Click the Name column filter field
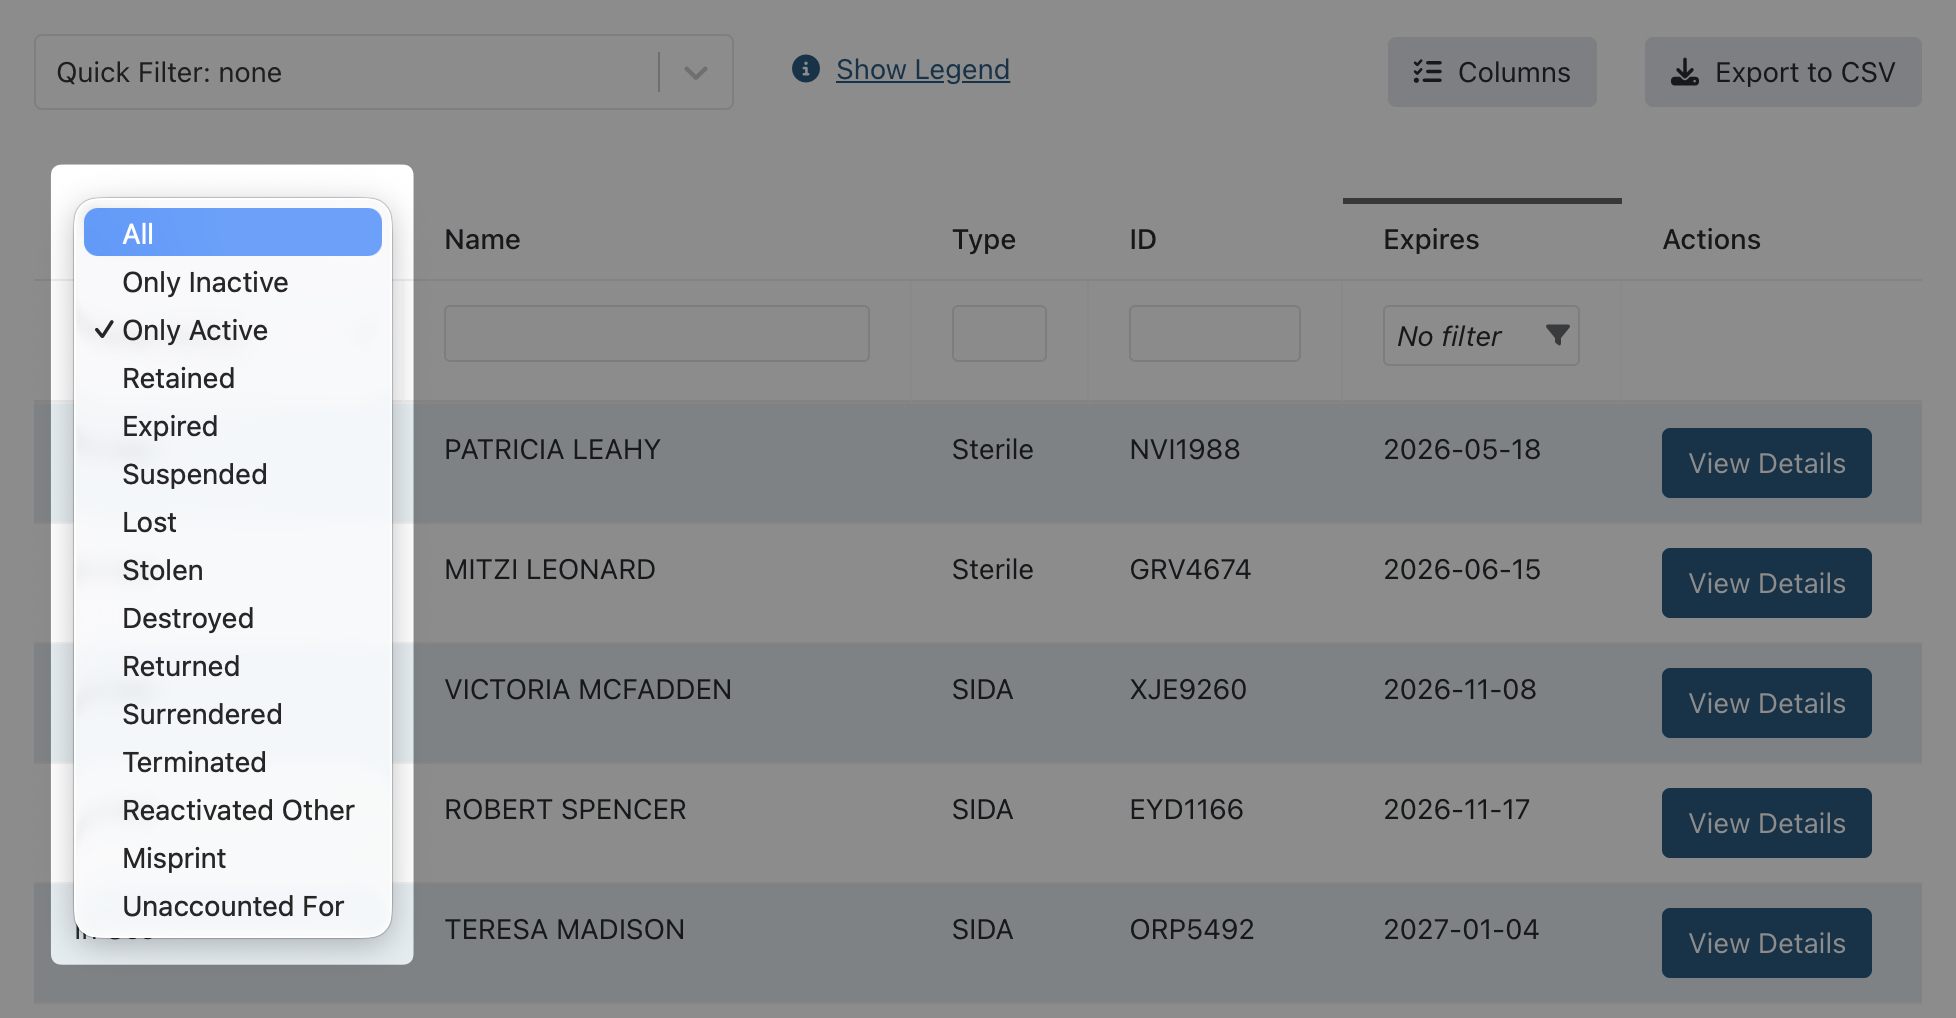 point(656,333)
